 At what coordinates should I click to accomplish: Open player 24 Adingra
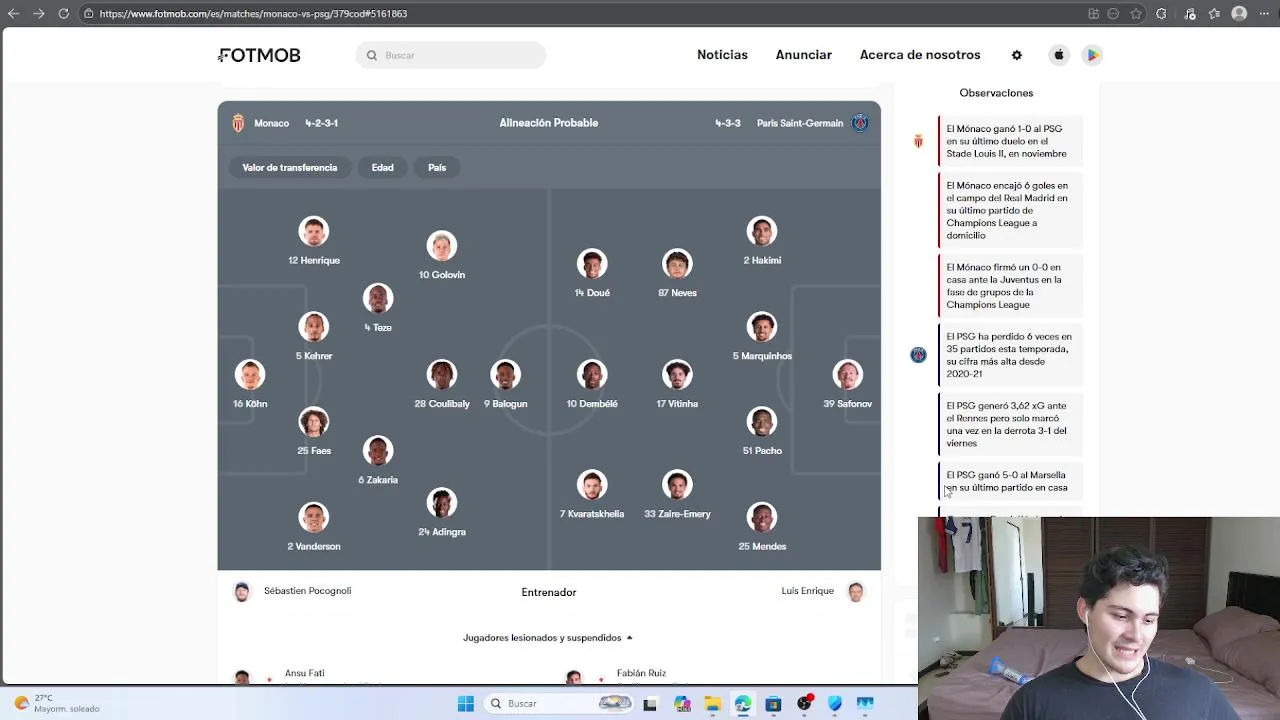(442, 513)
